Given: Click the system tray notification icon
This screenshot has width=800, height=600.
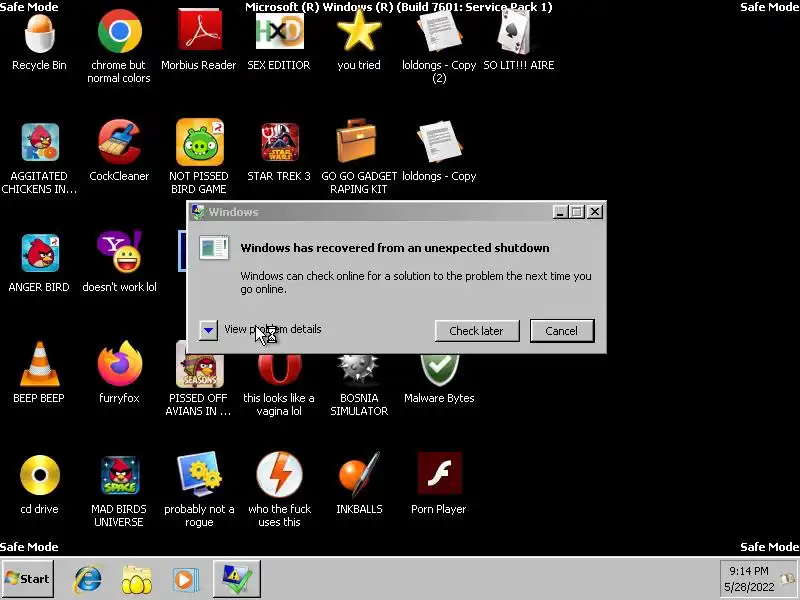Looking at the screenshot, I should pos(788,579).
